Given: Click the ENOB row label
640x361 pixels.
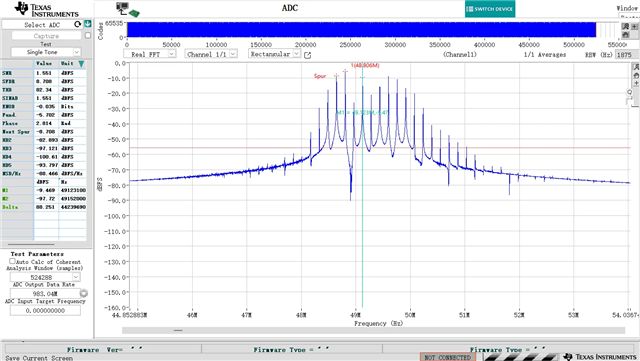Looking at the screenshot, I should [8, 107].
